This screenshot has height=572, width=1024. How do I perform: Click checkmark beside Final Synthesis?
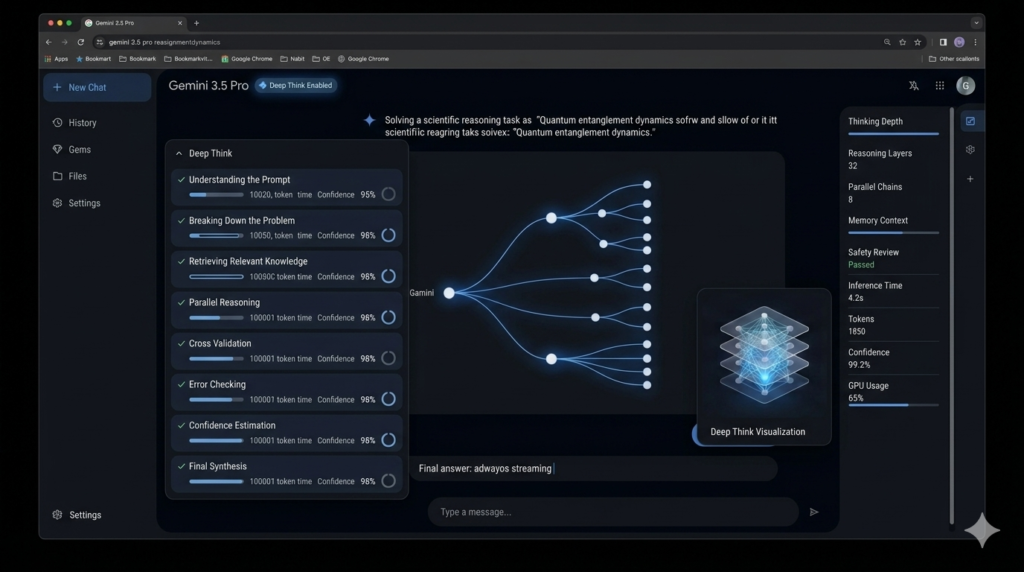click(x=182, y=466)
